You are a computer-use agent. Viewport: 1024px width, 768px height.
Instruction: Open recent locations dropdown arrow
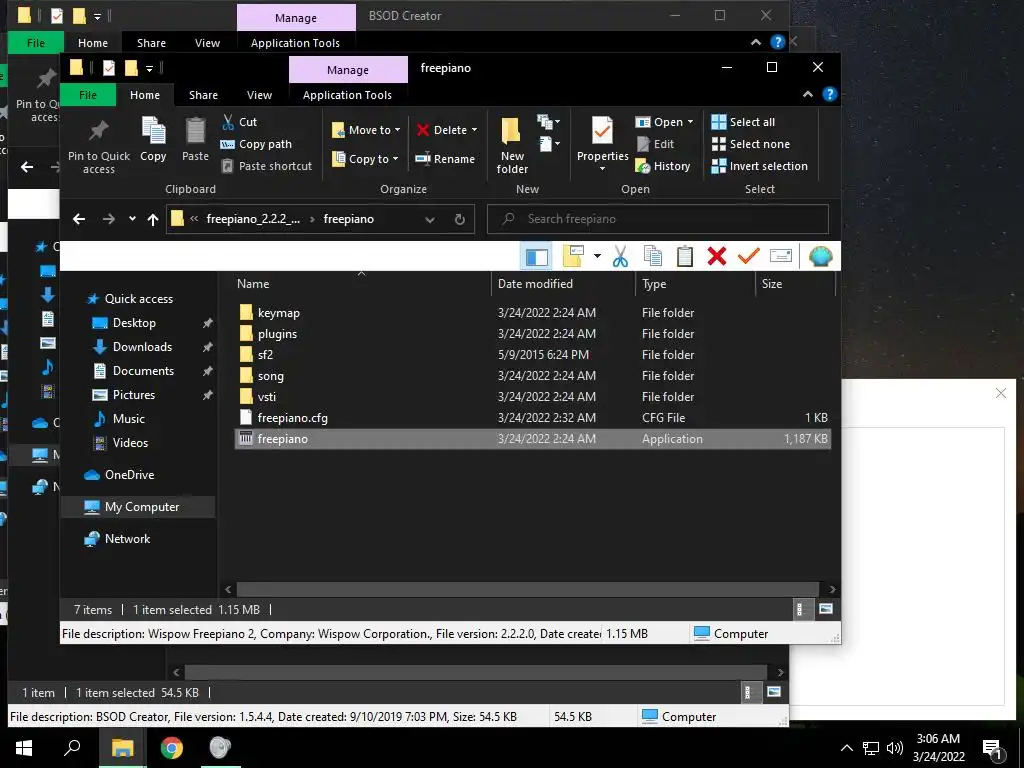(x=133, y=219)
